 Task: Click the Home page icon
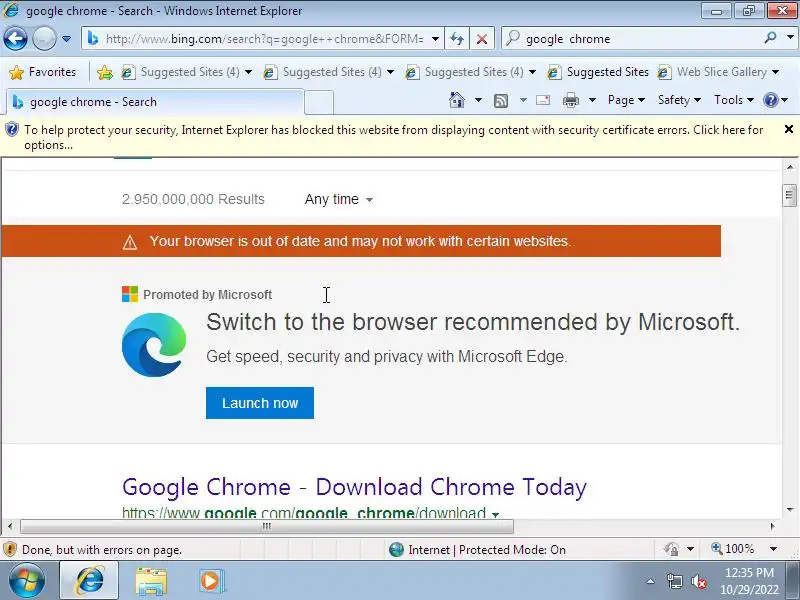(457, 100)
